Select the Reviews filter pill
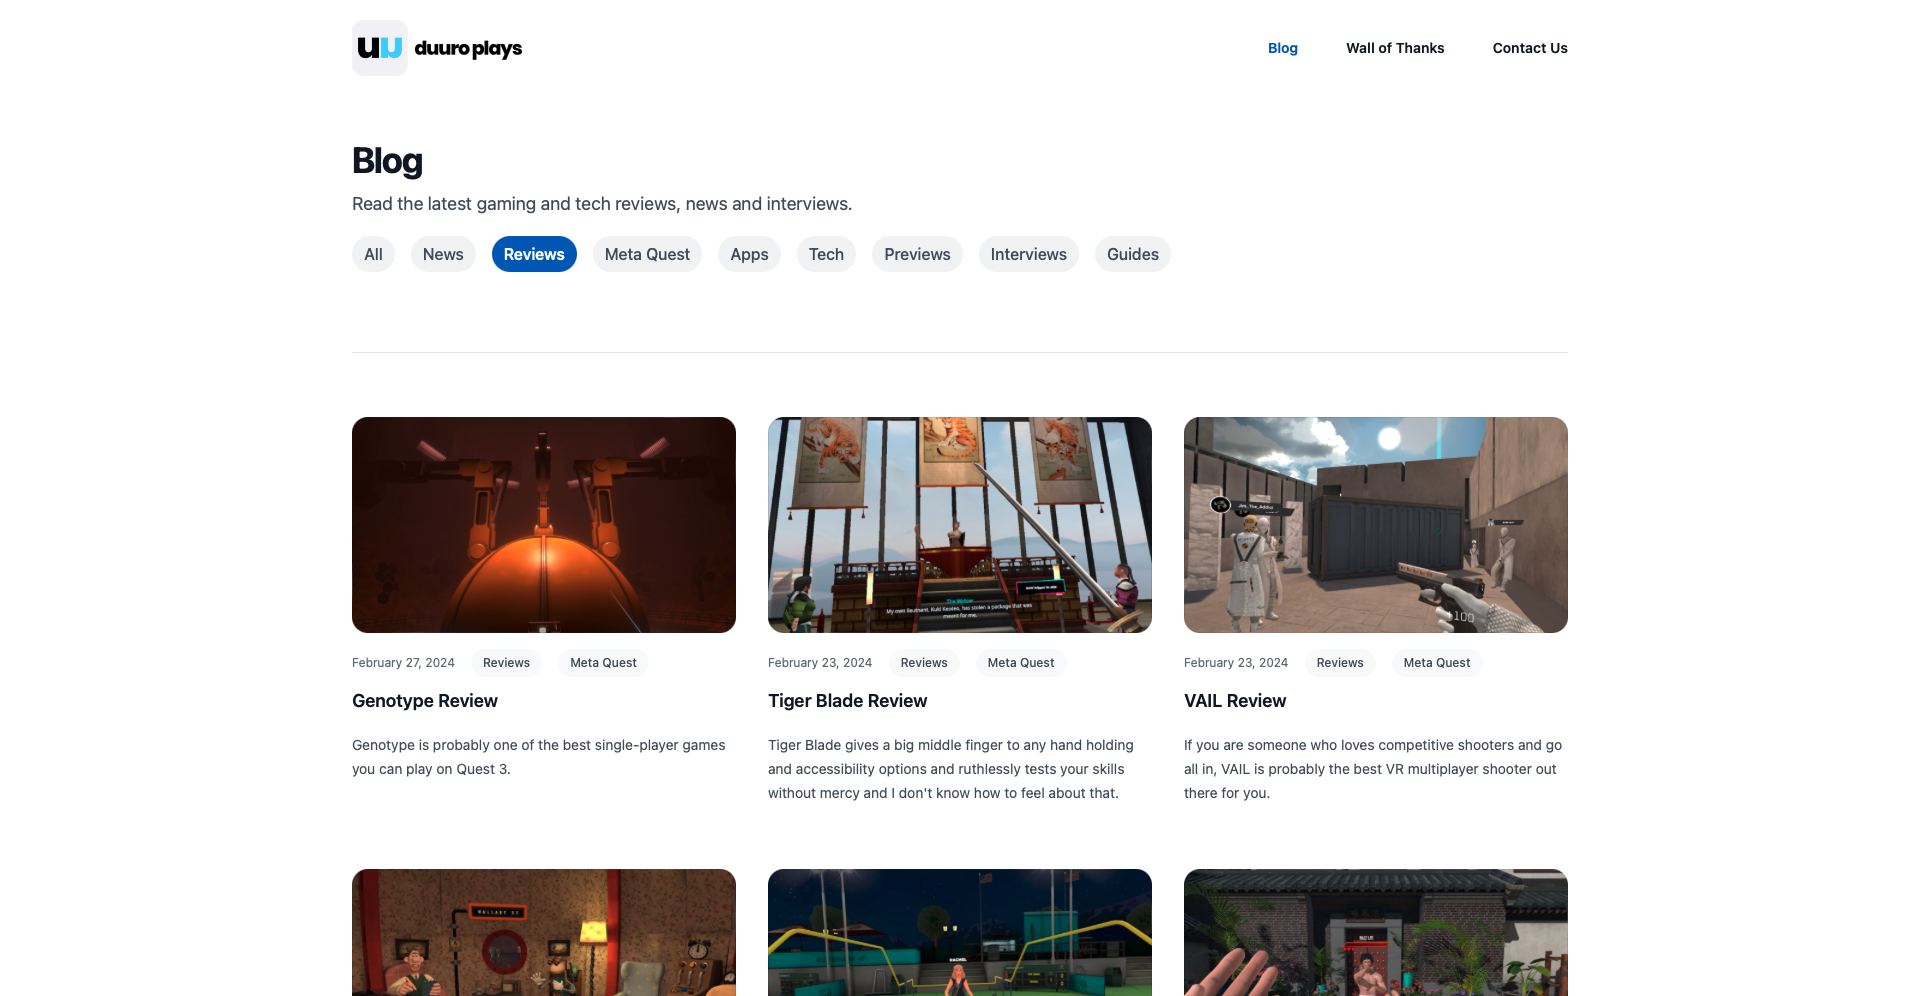 534,254
